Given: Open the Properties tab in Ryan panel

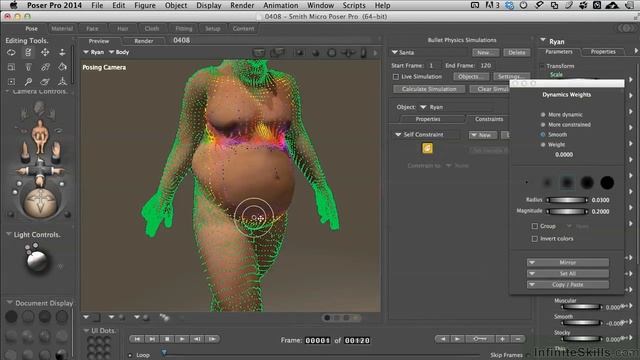Looking at the screenshot, I should coord(603,52).
